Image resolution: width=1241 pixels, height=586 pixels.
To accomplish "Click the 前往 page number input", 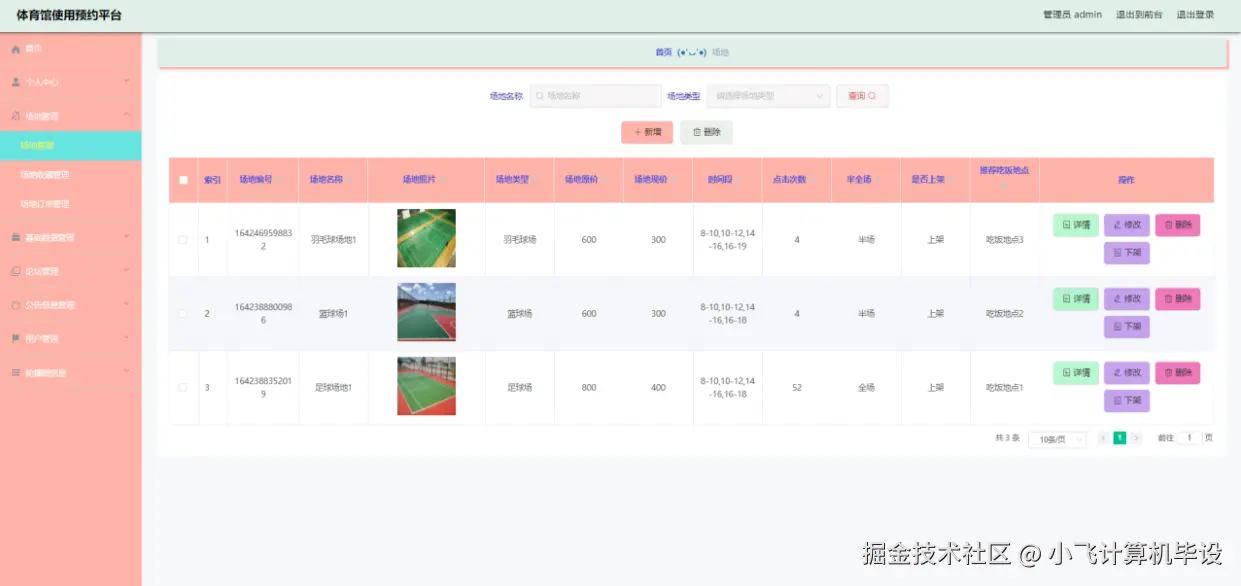I will 1189,438.
